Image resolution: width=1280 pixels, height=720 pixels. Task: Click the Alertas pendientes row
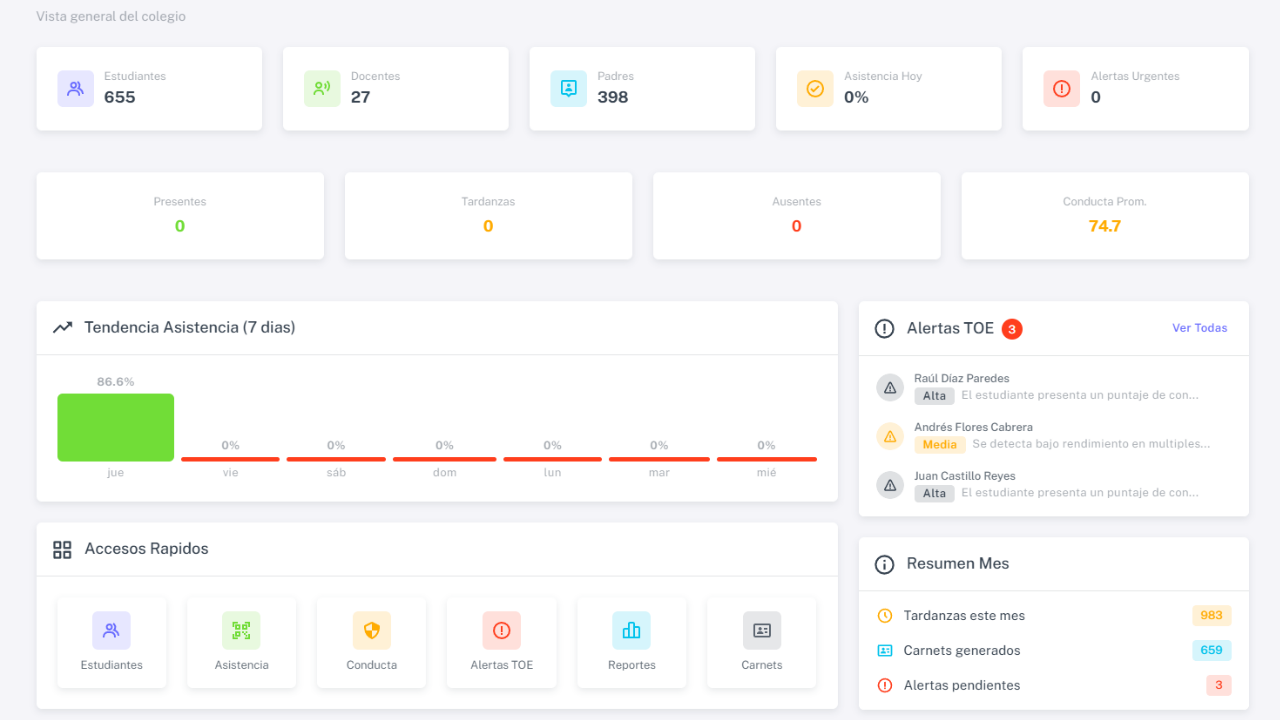tap(1053, 685)
